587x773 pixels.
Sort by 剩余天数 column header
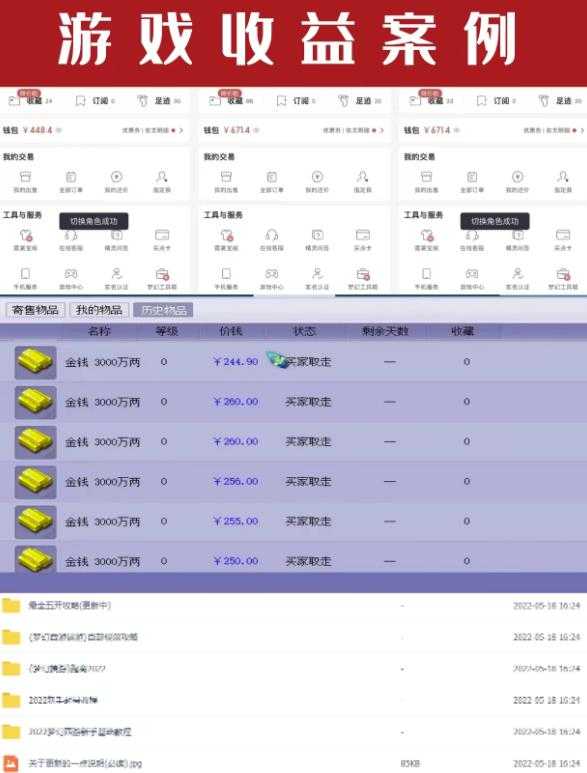[x=385, y=331]
